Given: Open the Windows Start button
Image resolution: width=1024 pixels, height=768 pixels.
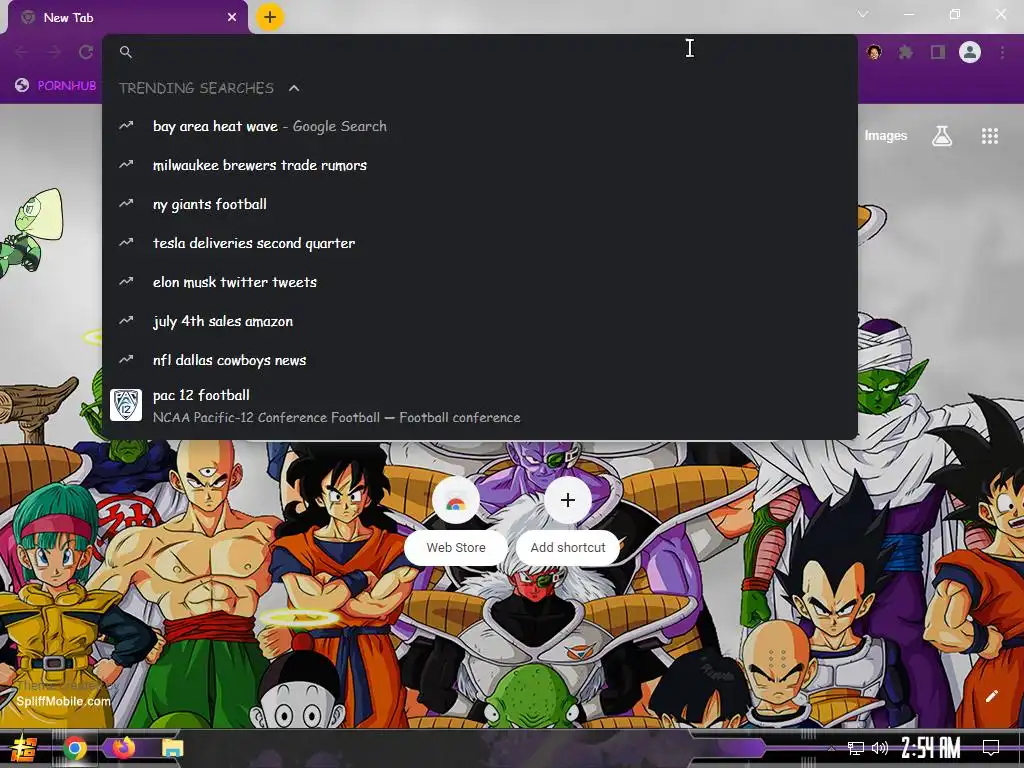Looking at the screenshot, I should [24, 748].
